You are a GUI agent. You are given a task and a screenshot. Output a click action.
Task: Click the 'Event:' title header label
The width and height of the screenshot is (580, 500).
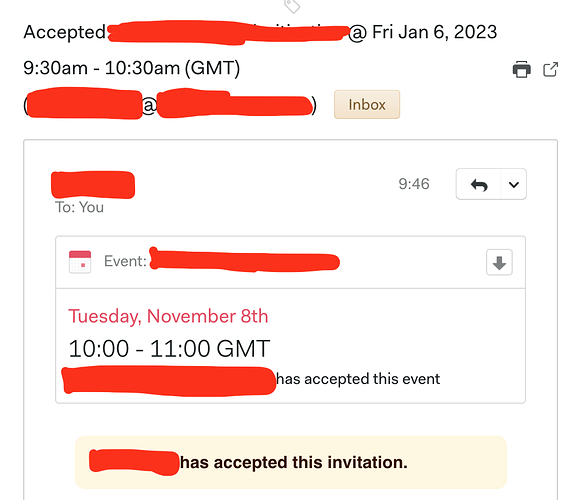pyautogui.click(x=125, y=261)
